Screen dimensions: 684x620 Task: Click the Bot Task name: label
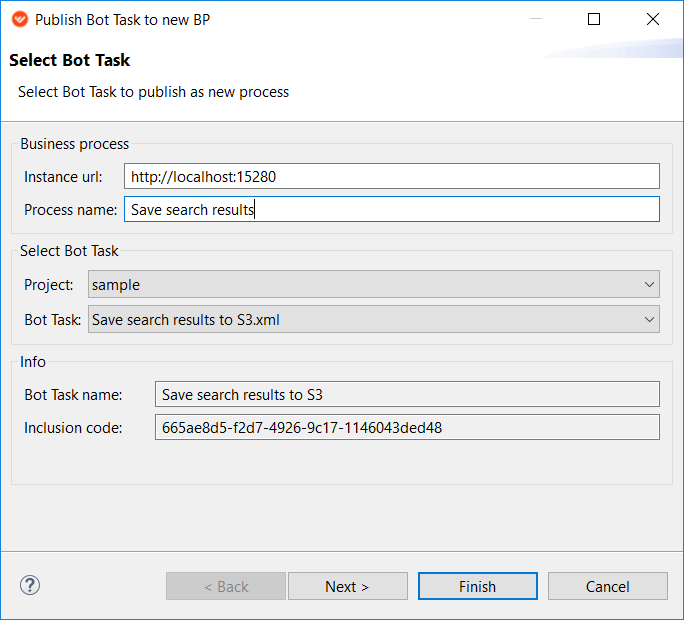(x=73, y=395)
